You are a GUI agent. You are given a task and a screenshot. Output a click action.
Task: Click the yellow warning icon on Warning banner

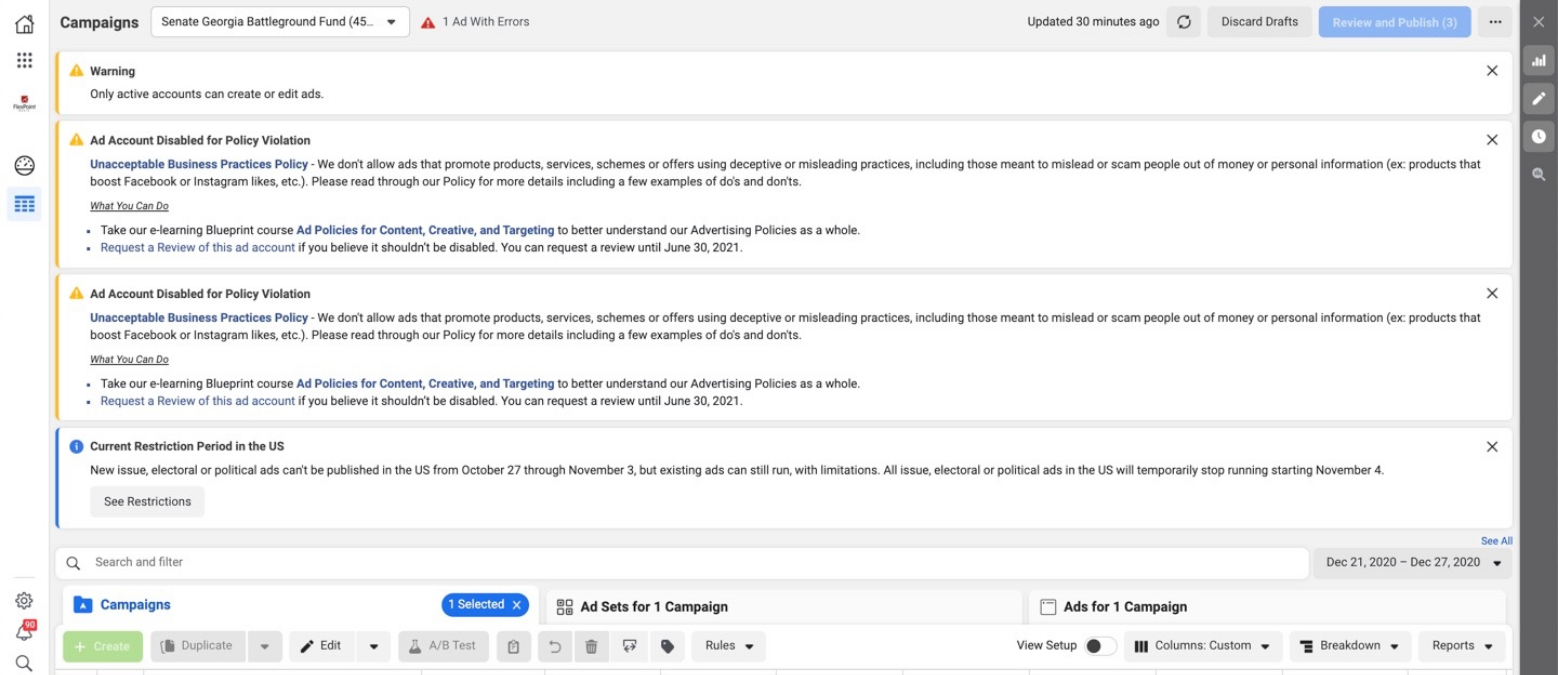pyautogui.click(x=76, y=71)
